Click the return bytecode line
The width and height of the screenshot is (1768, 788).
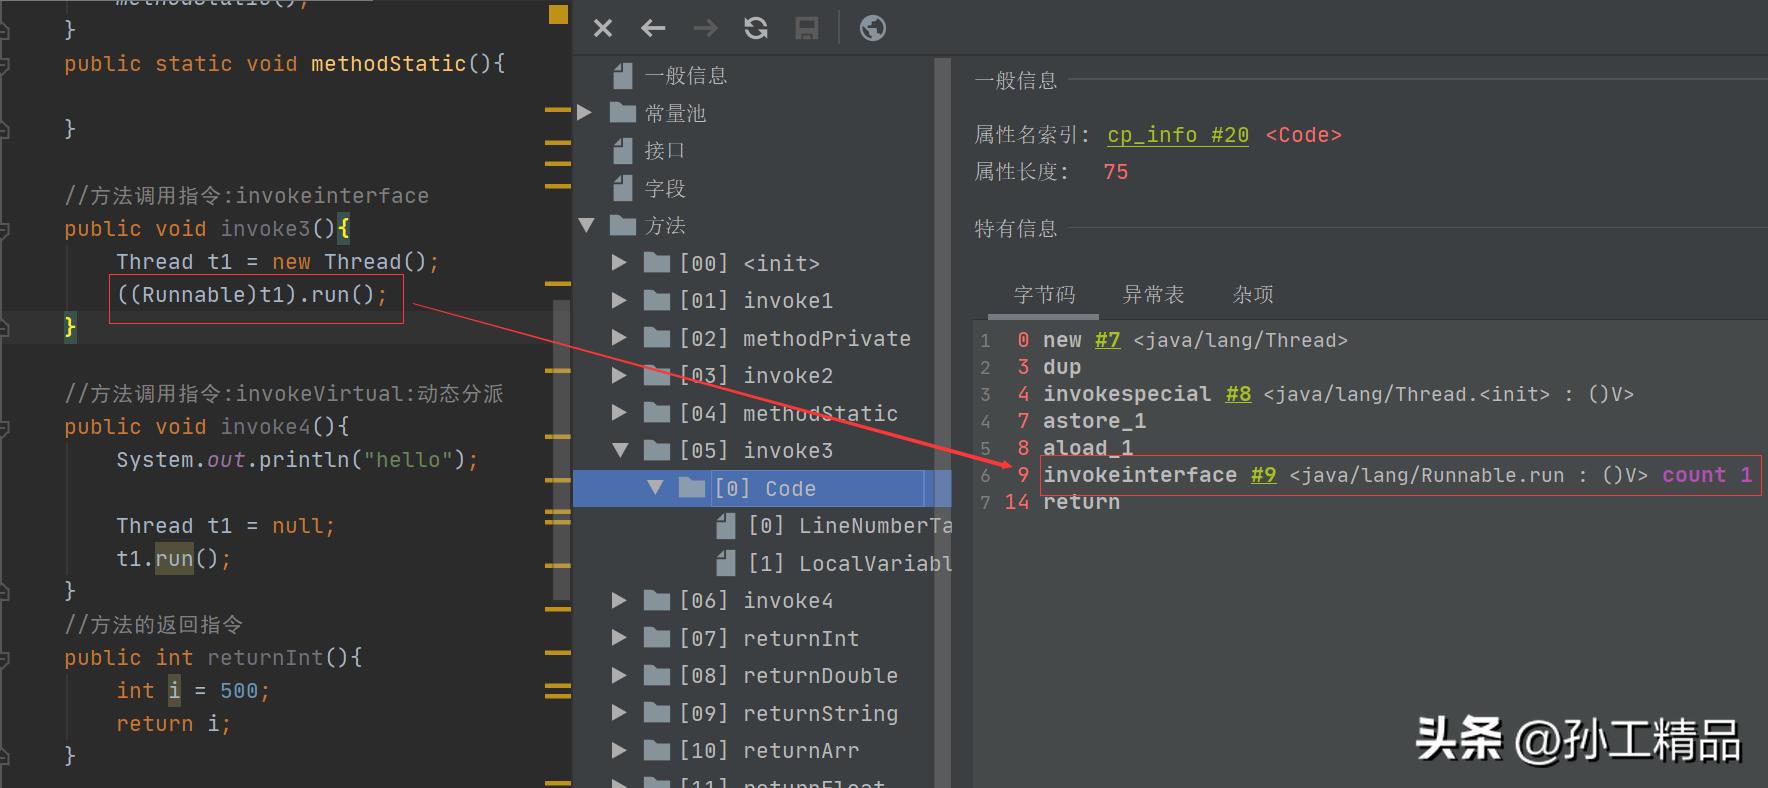click(x=1081, y=502)
